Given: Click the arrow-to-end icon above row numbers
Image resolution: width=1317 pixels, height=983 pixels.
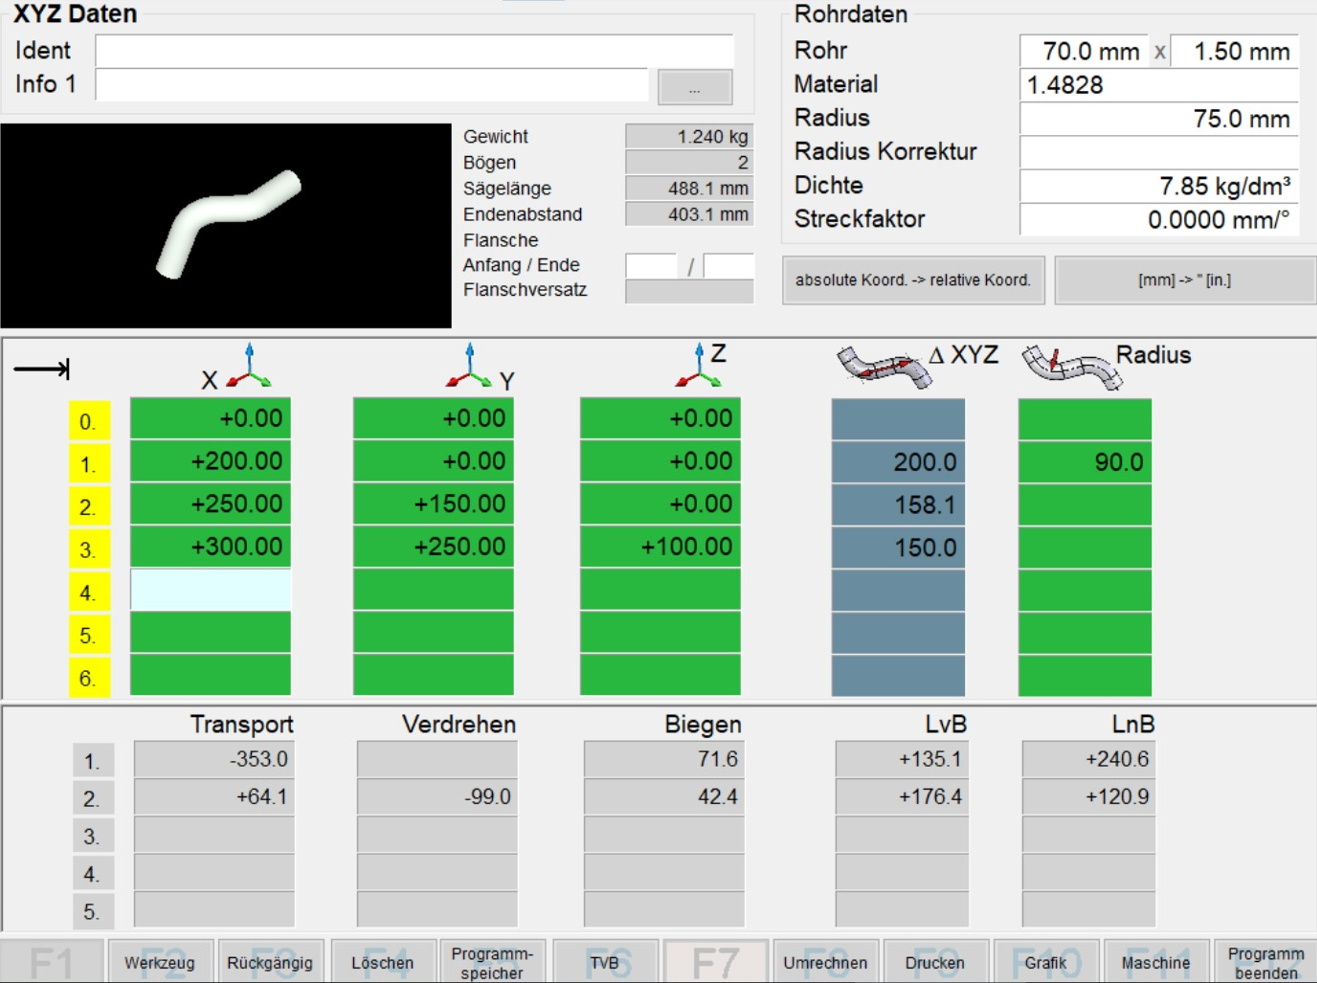Looking at the screenshot, I should 42,370.
